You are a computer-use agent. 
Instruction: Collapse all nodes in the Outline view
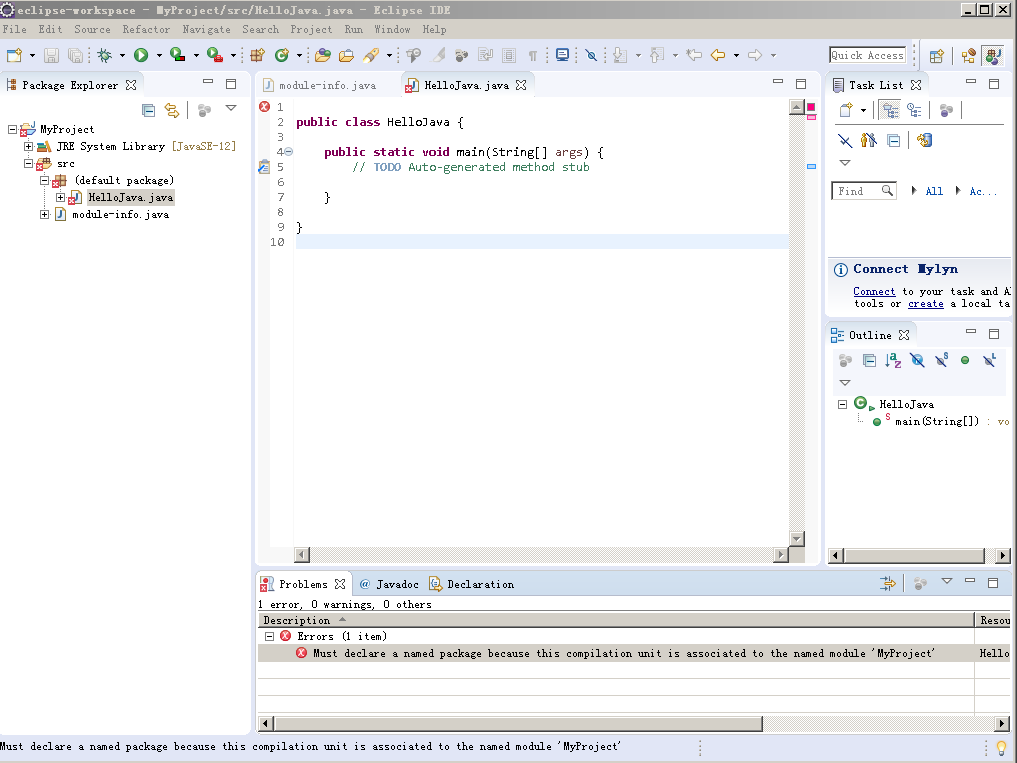tap(869, 360)
